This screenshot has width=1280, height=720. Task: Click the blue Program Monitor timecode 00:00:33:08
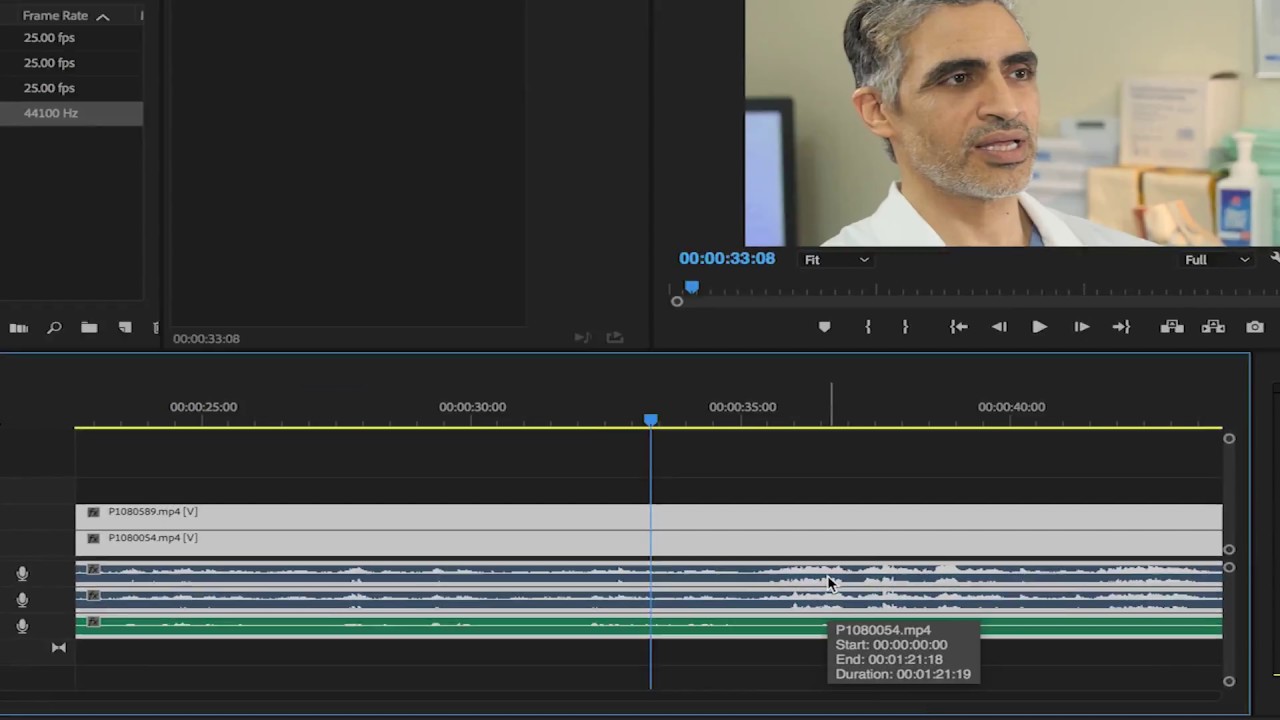[x=727, y=258]
